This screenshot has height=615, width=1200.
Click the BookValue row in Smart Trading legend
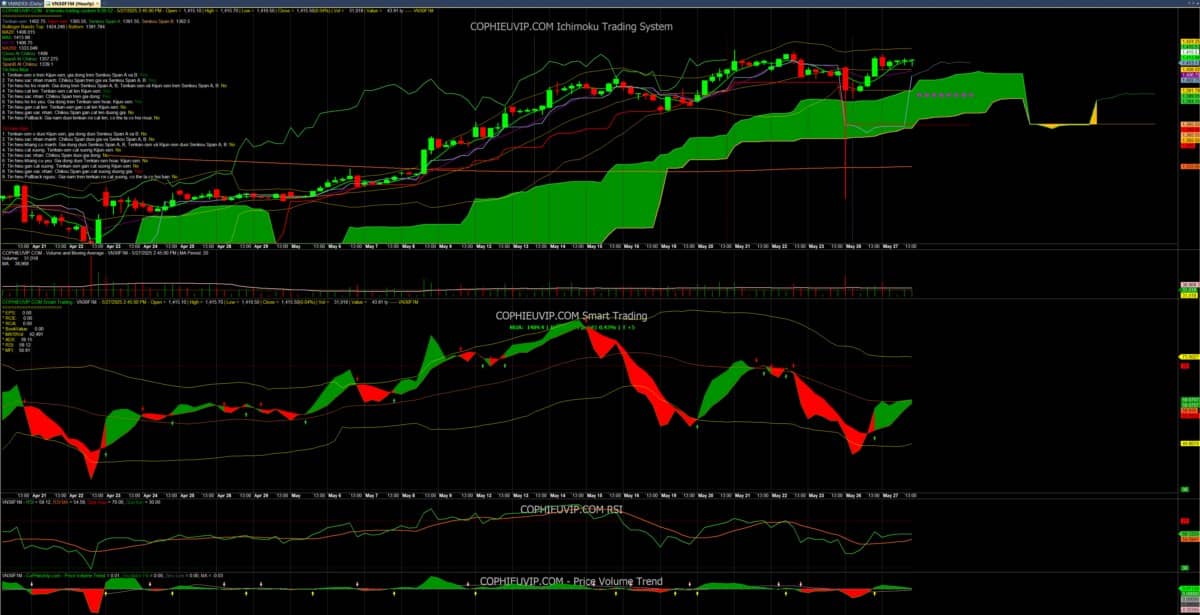(x=21, y=329)
